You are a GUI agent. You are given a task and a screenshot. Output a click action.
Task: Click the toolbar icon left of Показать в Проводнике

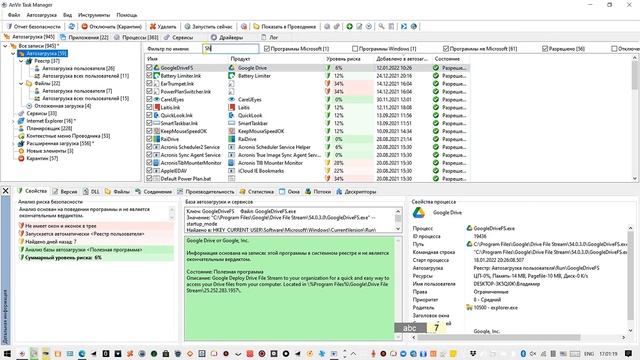pos(244,27)
